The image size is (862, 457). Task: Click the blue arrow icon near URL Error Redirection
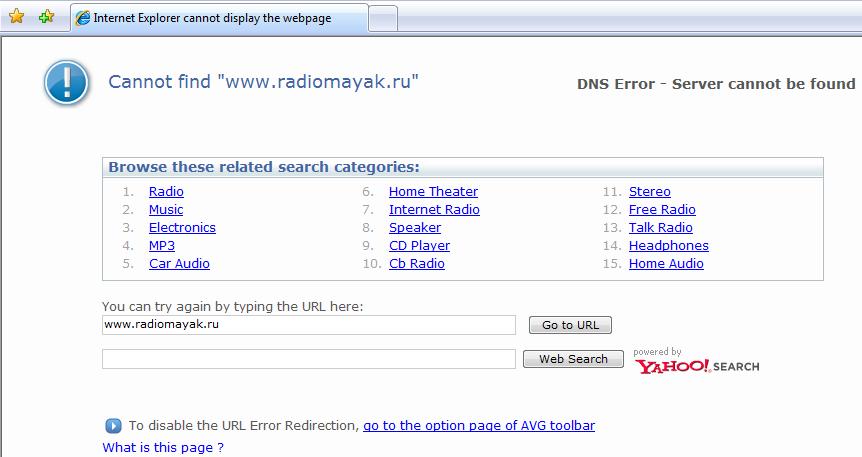pos(113,425)
